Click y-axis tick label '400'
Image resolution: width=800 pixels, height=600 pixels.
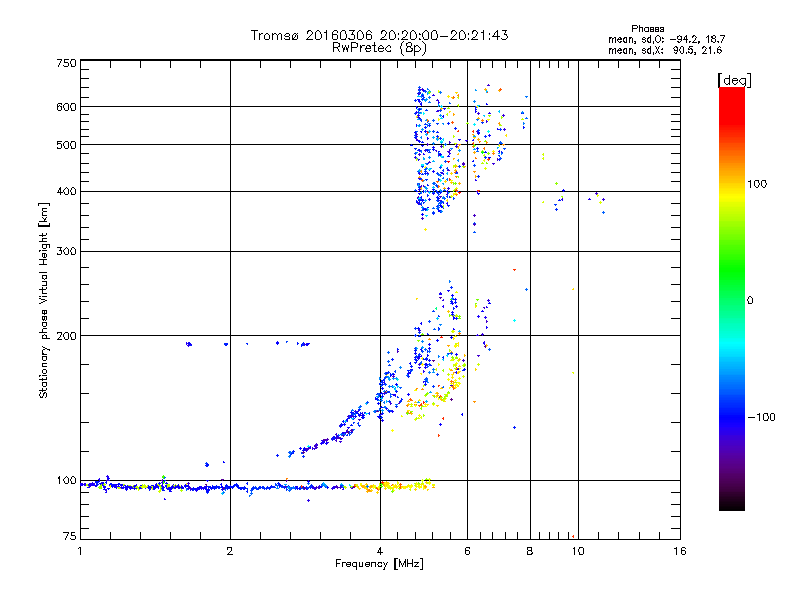[66, 192]
